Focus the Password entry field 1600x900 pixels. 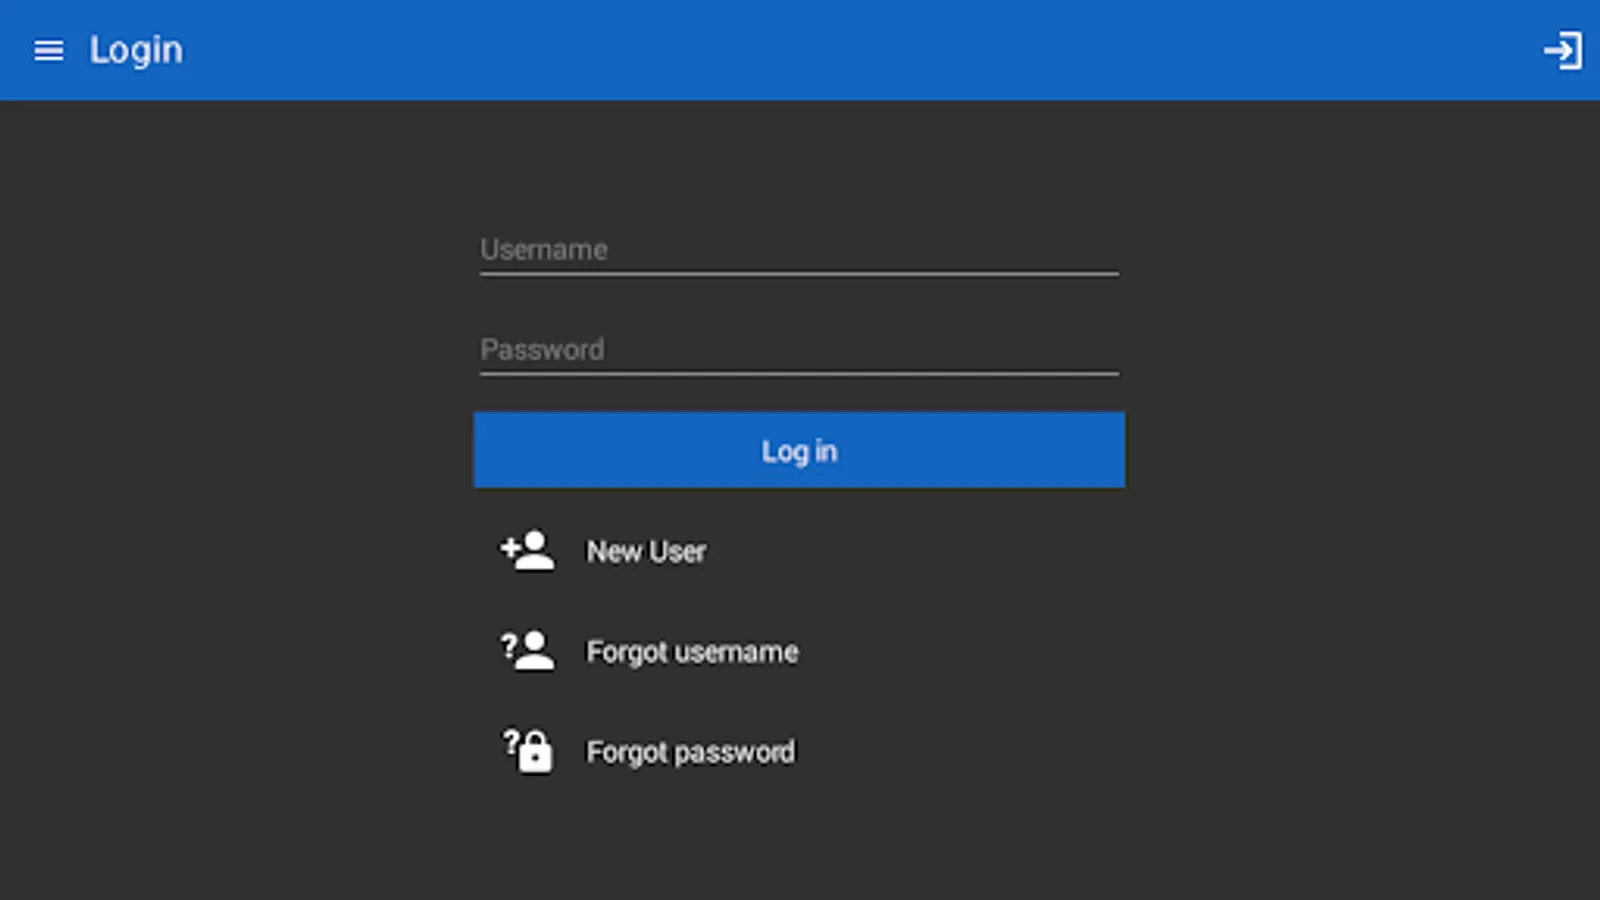tap(799, 350)
